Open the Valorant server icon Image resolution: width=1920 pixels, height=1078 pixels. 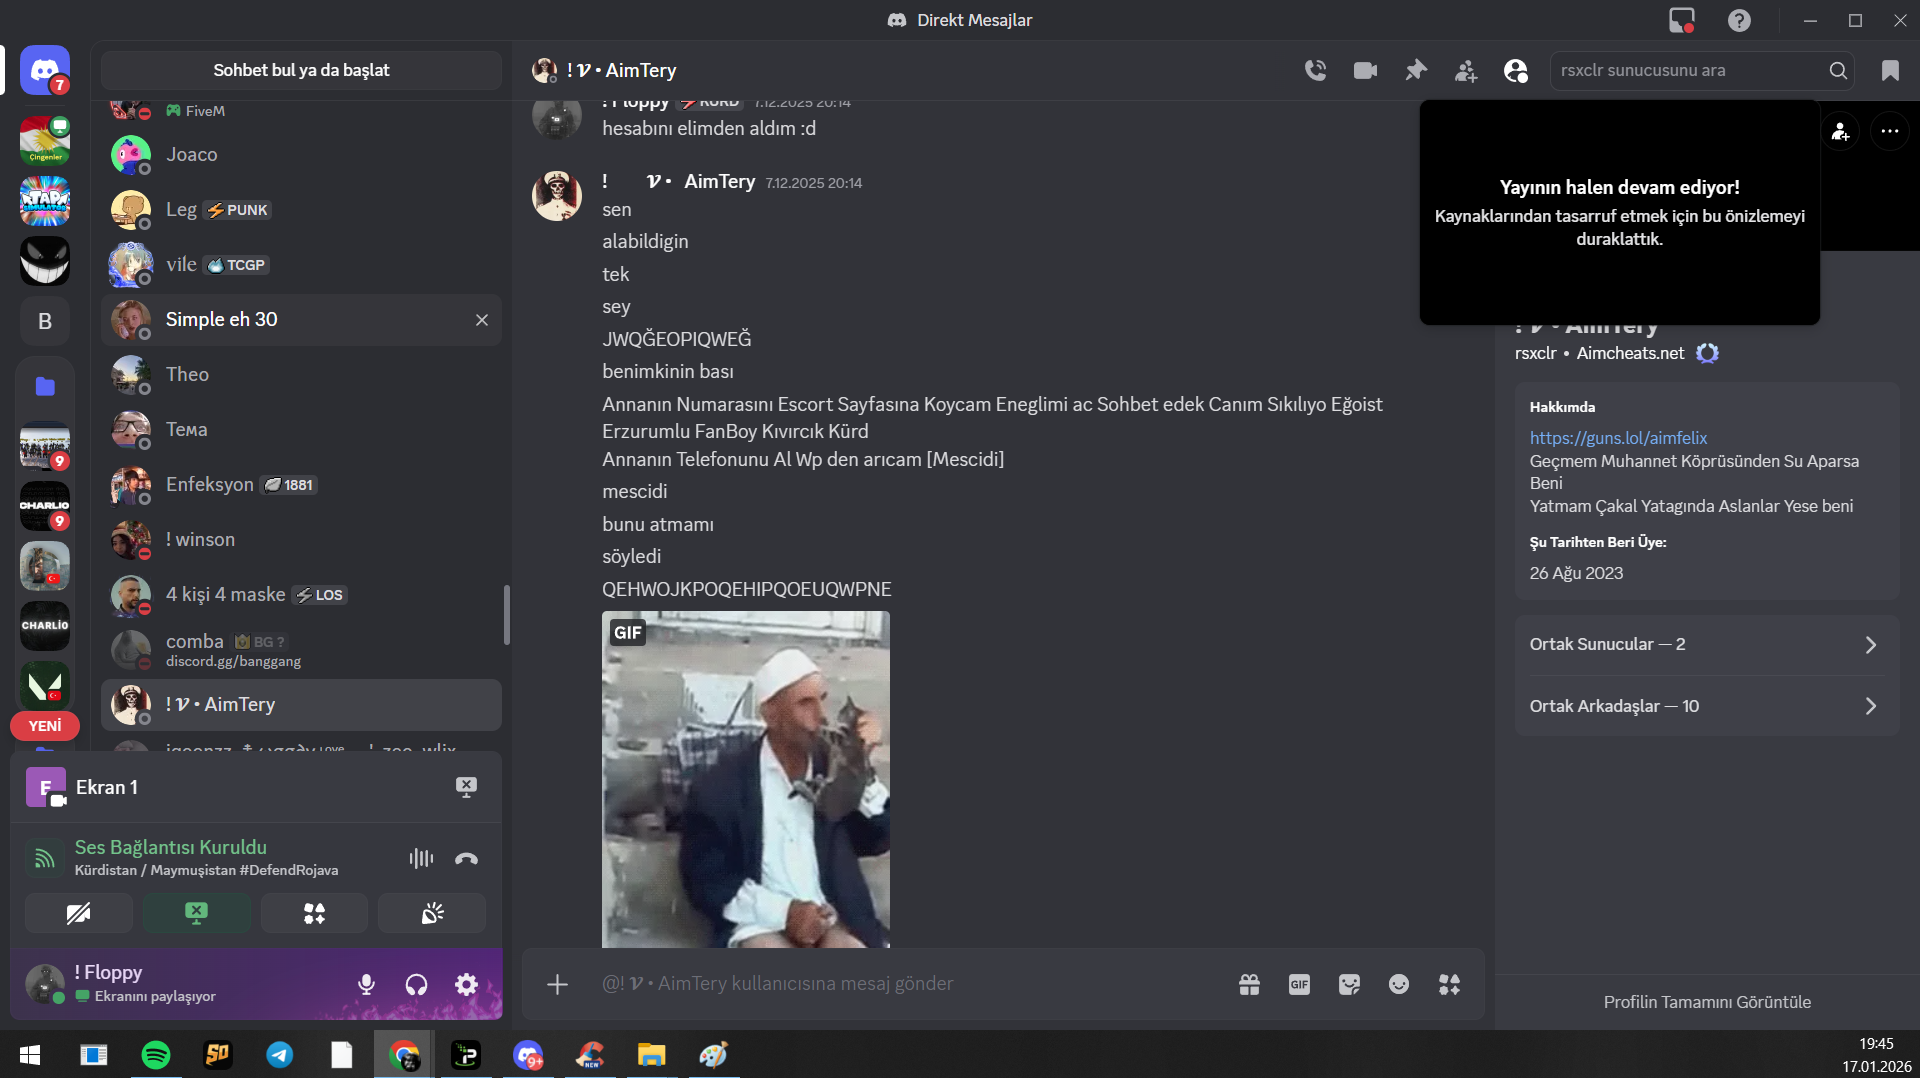pyautogui.click(x=45, y=686)
